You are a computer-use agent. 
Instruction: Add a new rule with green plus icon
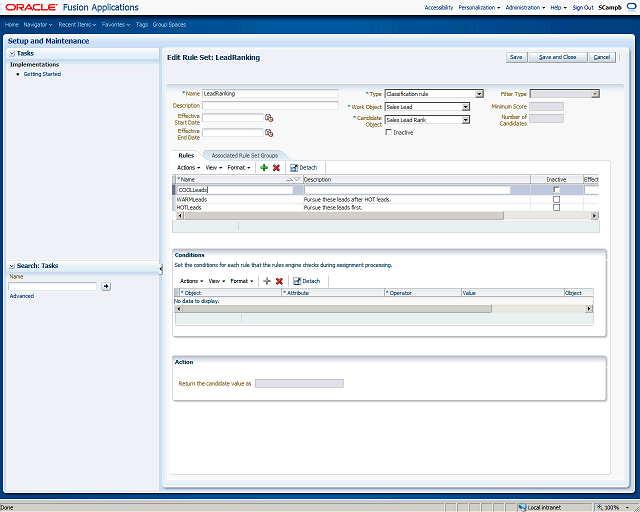(264, 167)
